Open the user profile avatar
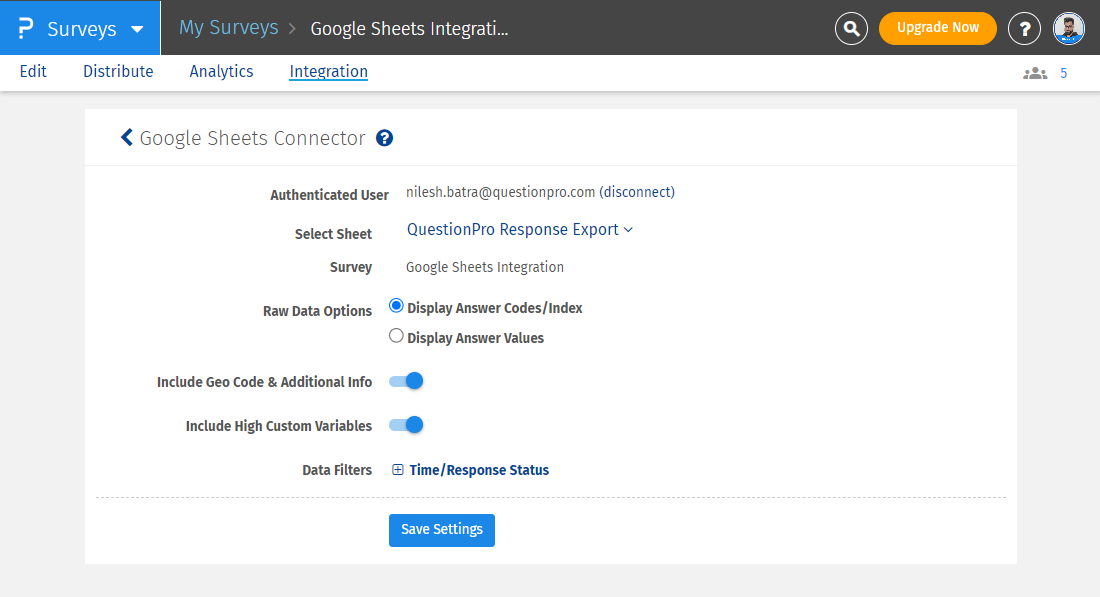Viewport: 1100px width, 597px height. (1069, 29)
